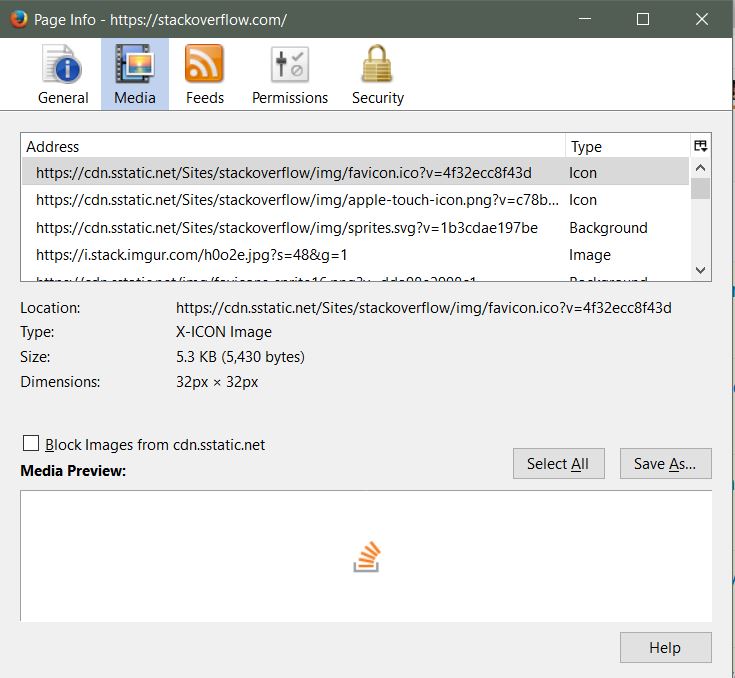Select the i.stack.imgur.com h0o2e.jpg row
The height and width of the screenshot is (678, 735).
(x=355, y=255)
